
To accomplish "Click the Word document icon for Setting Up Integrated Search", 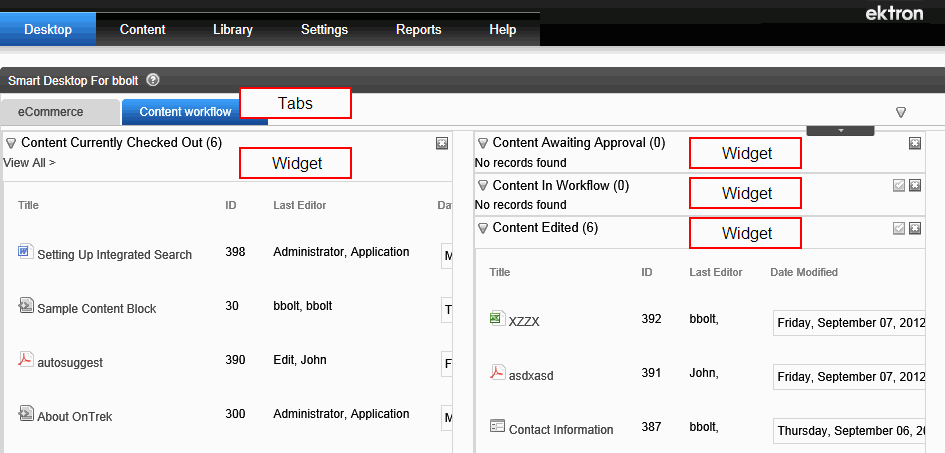I will tap(25, 251).
